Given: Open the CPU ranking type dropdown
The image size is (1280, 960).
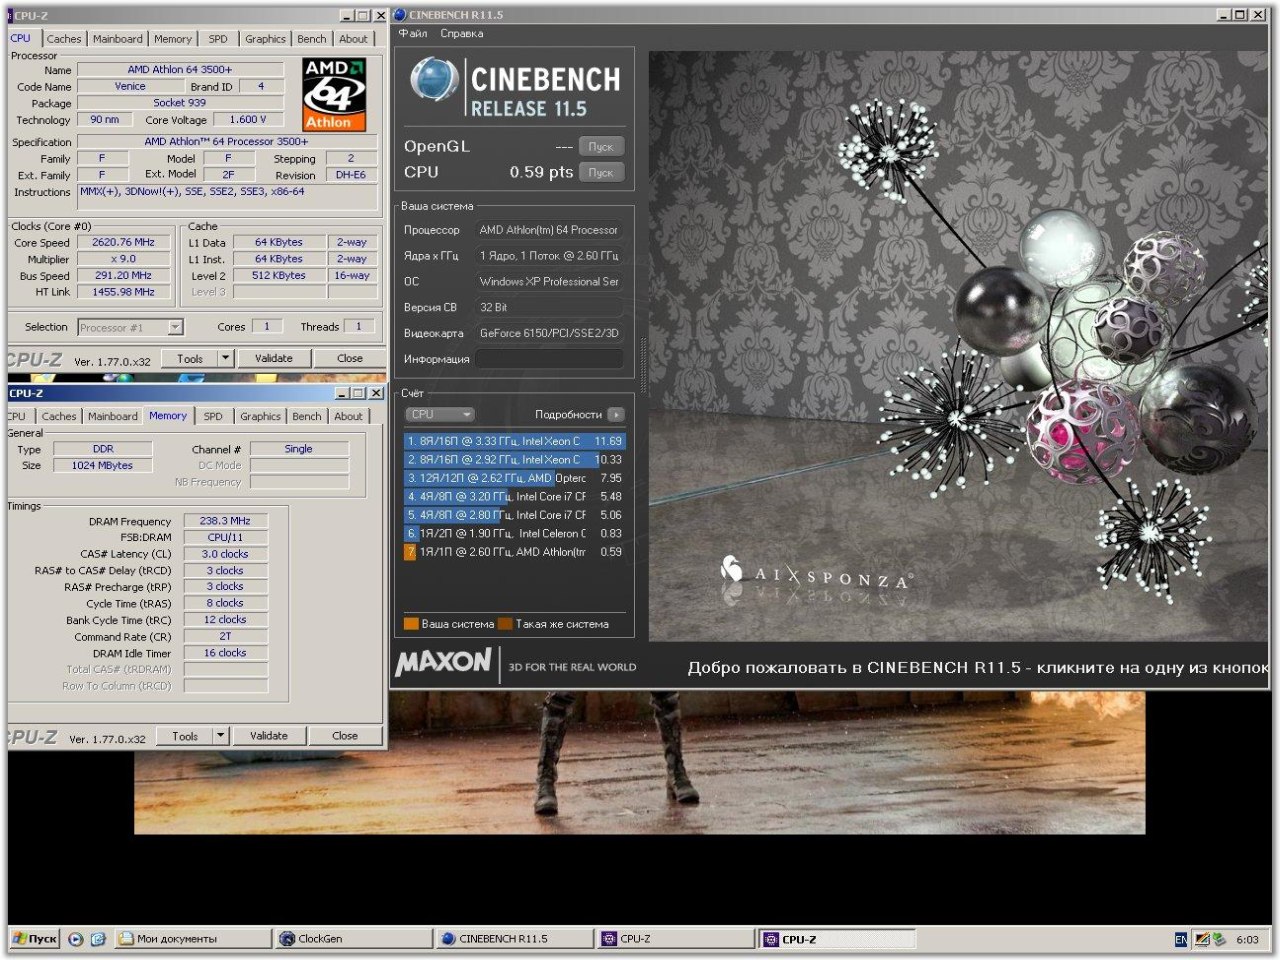Looking at the screenshot, I should click(440, 414).
